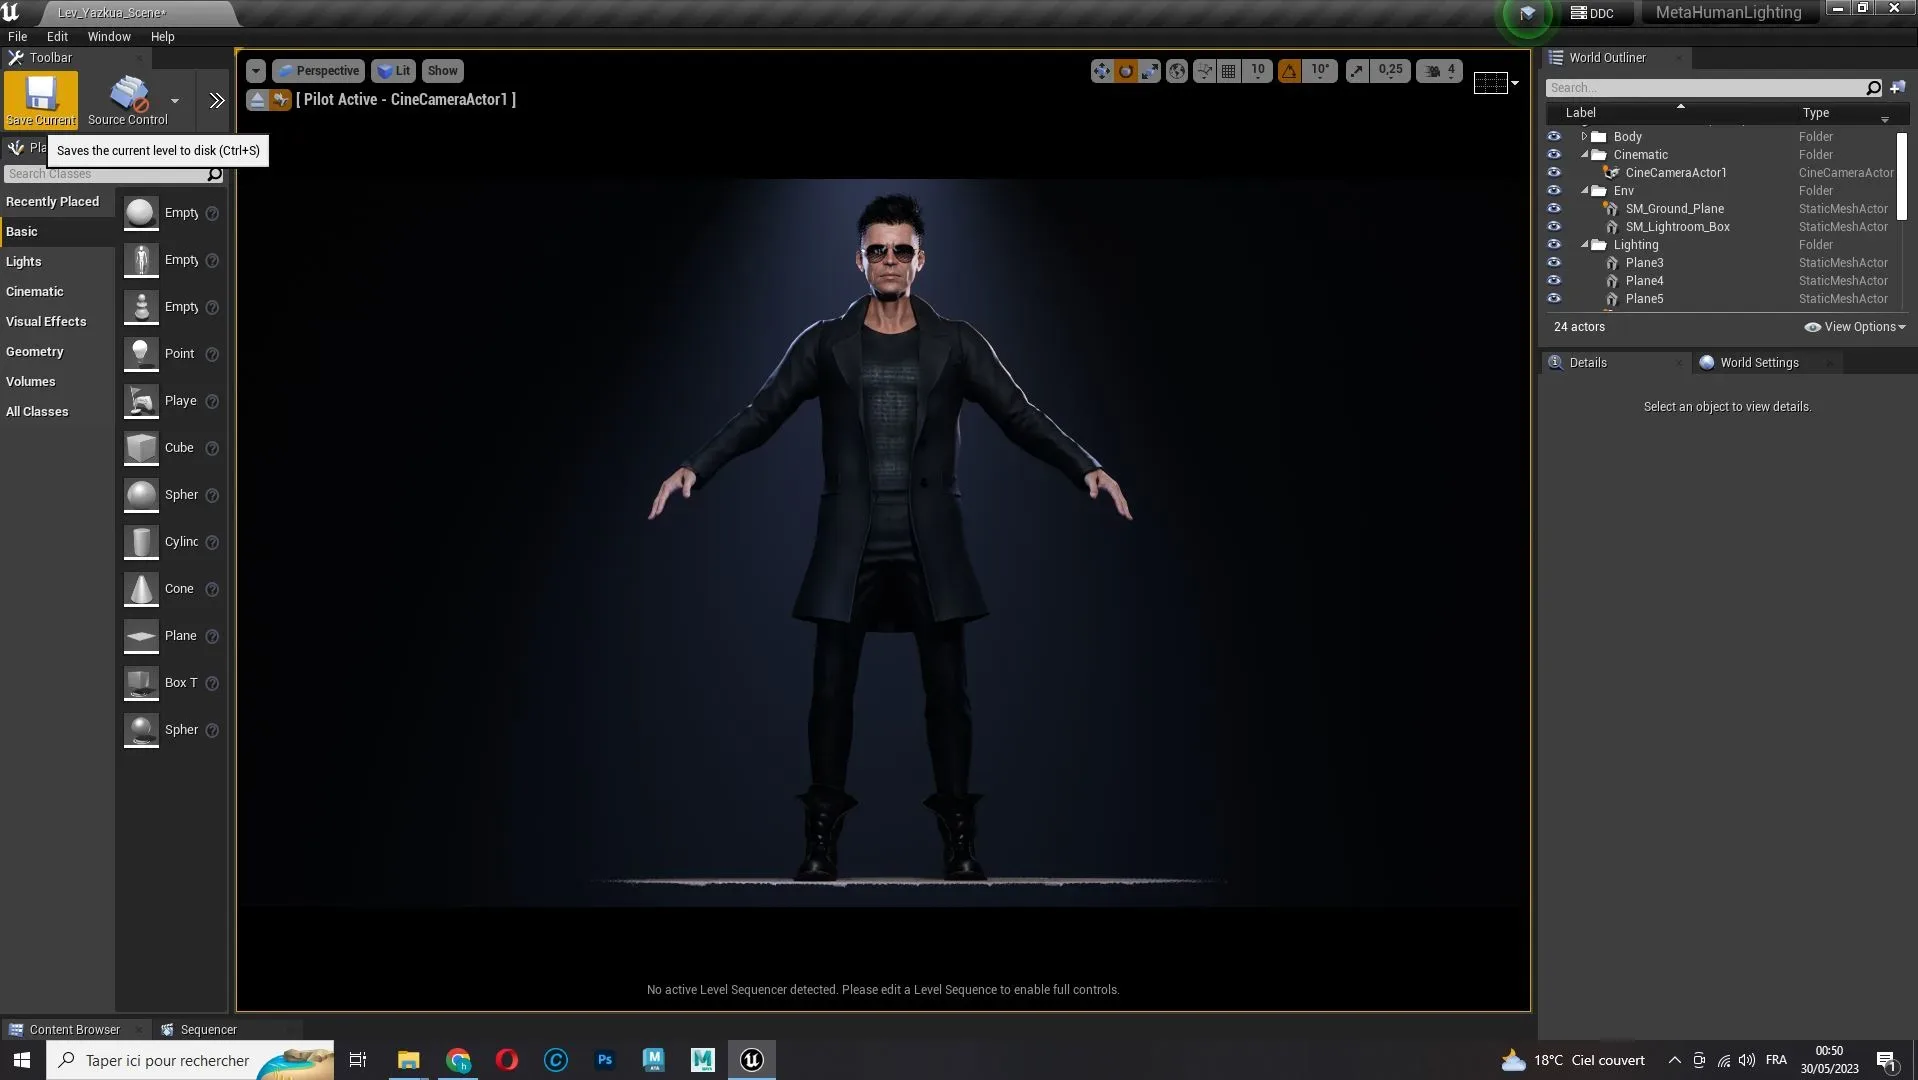The width and height of the screenshot is (1918, 1080).
Task: Open the Window menu
Action: 109,36
